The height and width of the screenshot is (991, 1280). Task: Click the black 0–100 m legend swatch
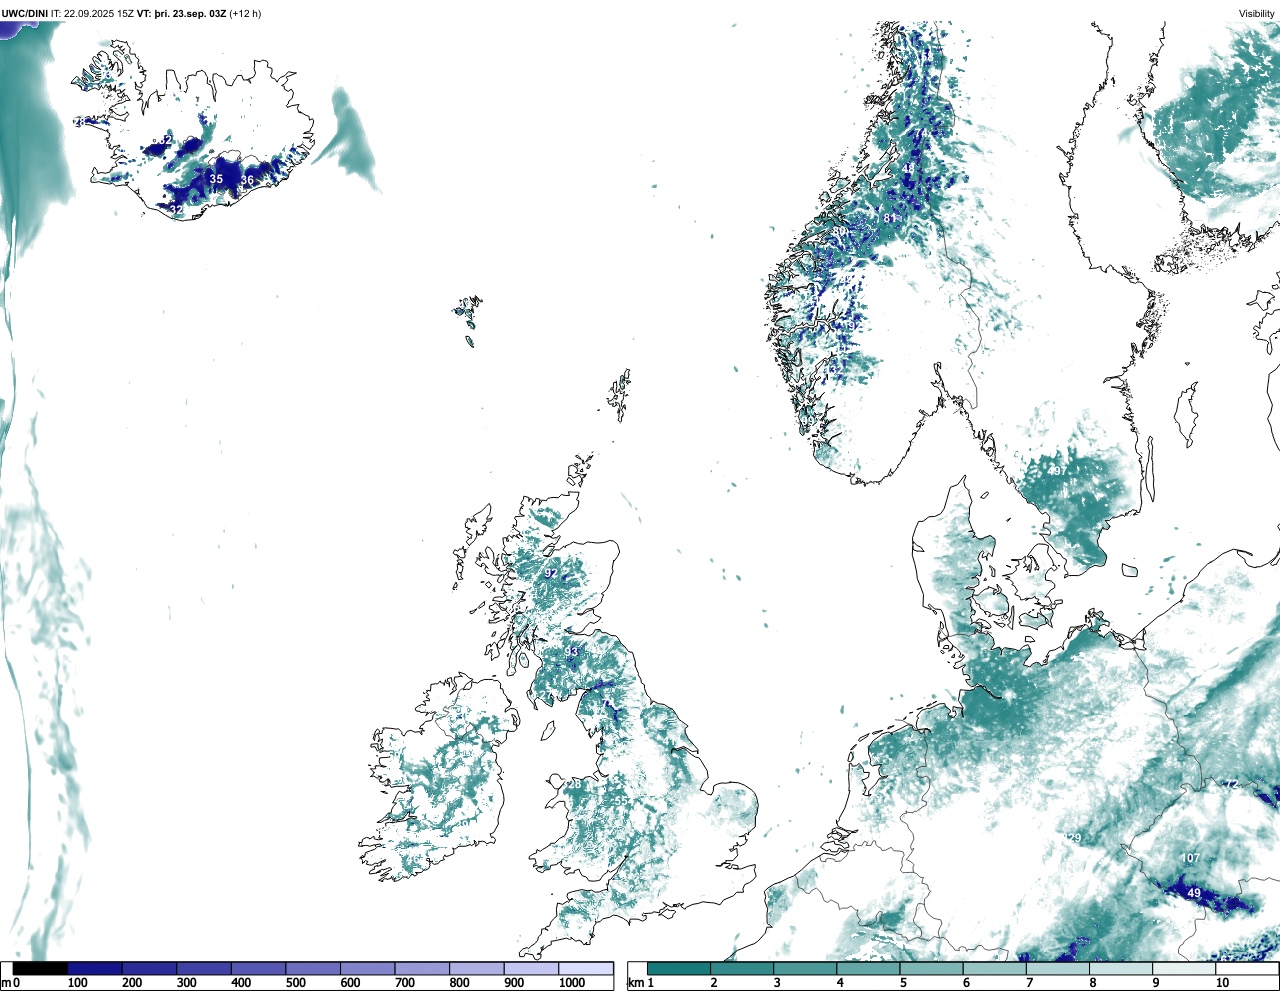41,969
